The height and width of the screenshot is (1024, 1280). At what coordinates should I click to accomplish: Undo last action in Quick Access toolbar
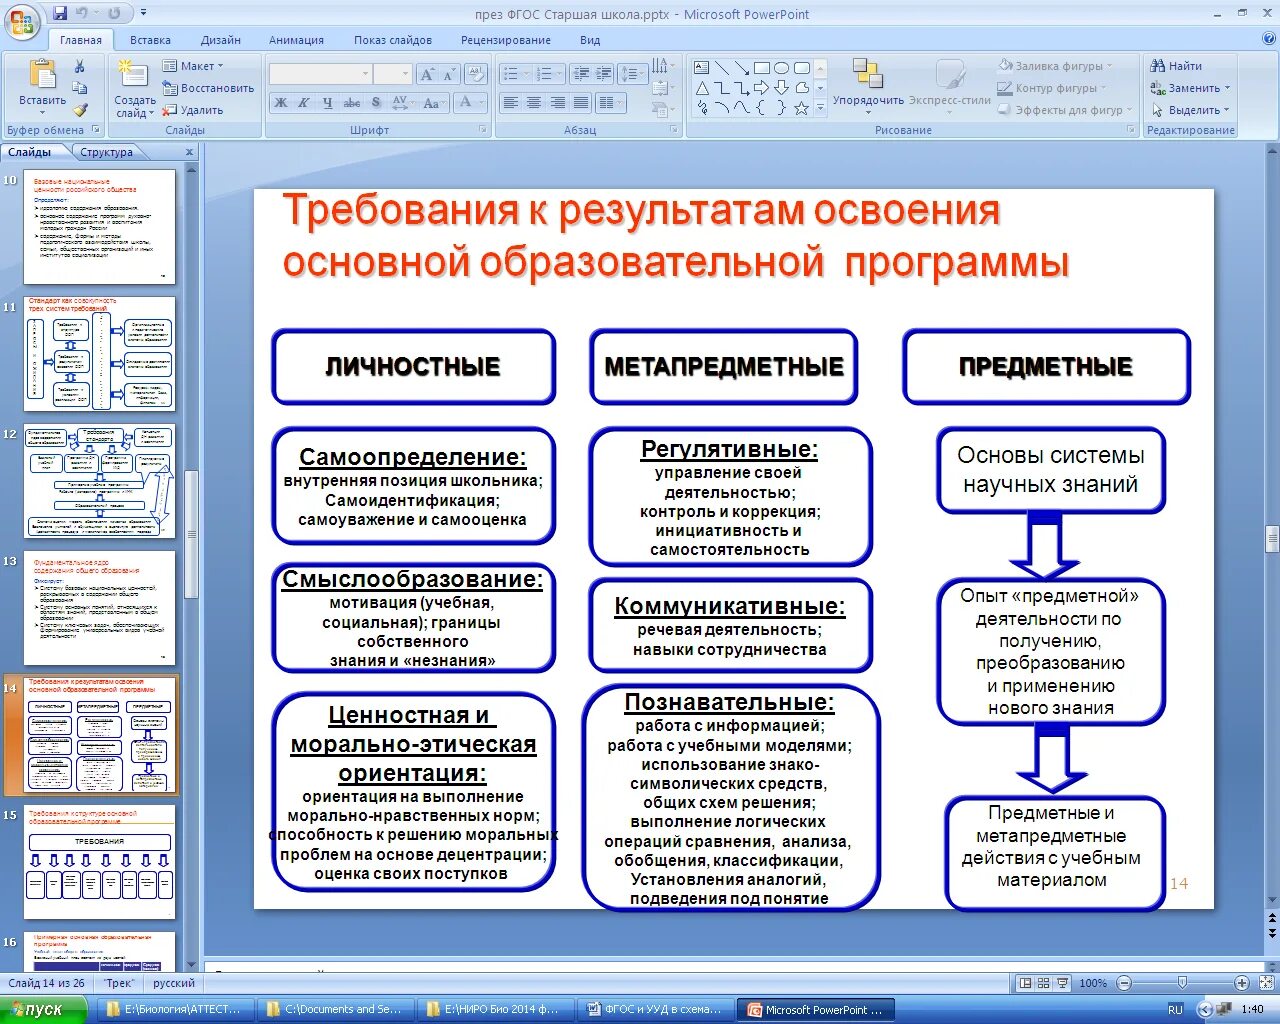pos(82,13)
